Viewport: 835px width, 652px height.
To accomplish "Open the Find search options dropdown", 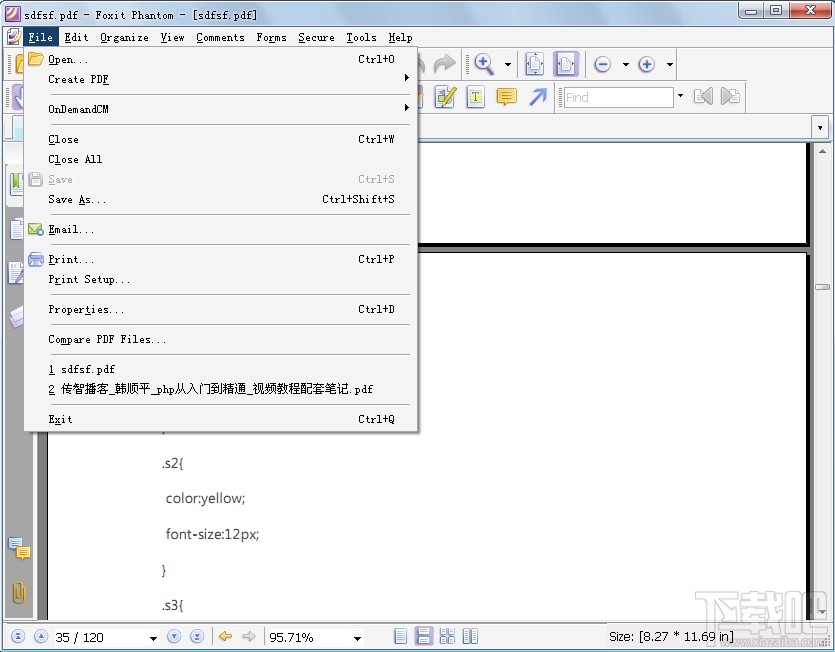I will [x=680, y=97].
